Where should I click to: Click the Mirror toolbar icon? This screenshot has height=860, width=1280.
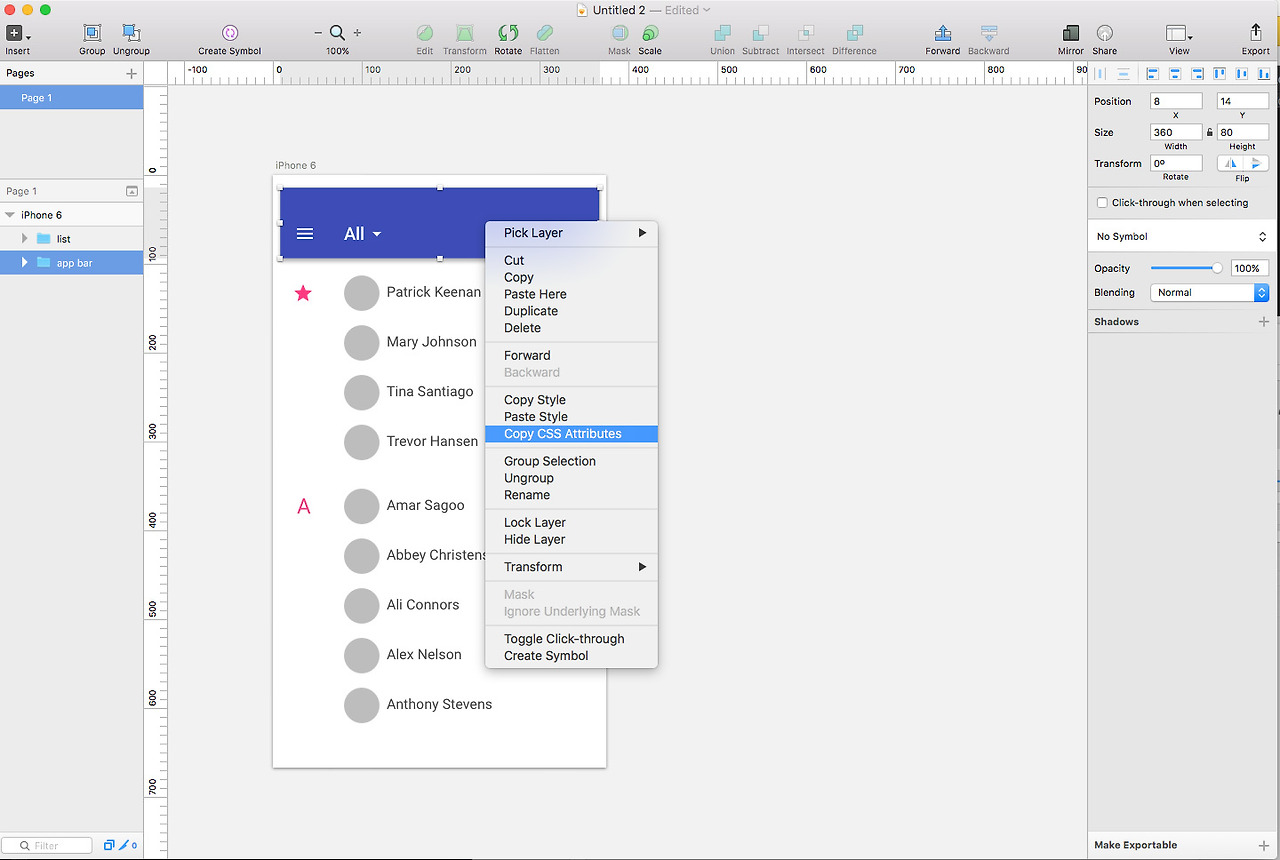1071,33
